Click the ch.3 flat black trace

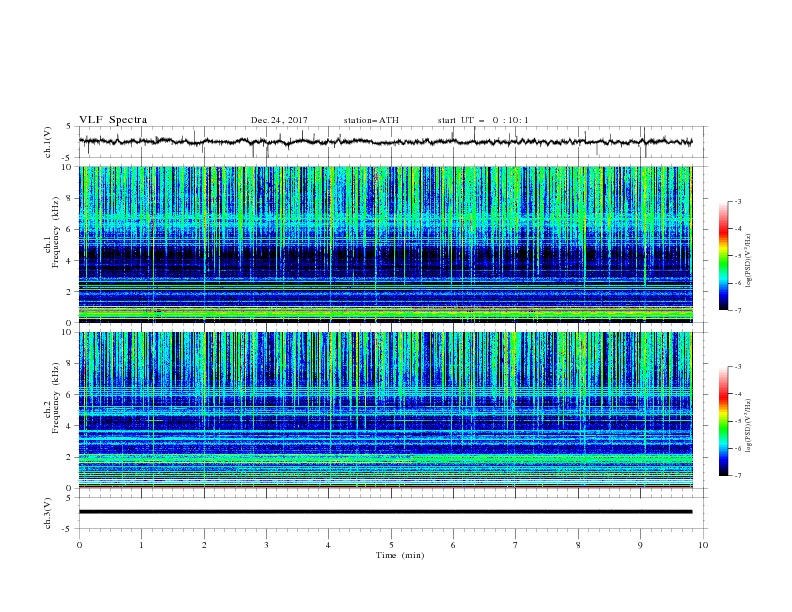click(x=385, y=512)
